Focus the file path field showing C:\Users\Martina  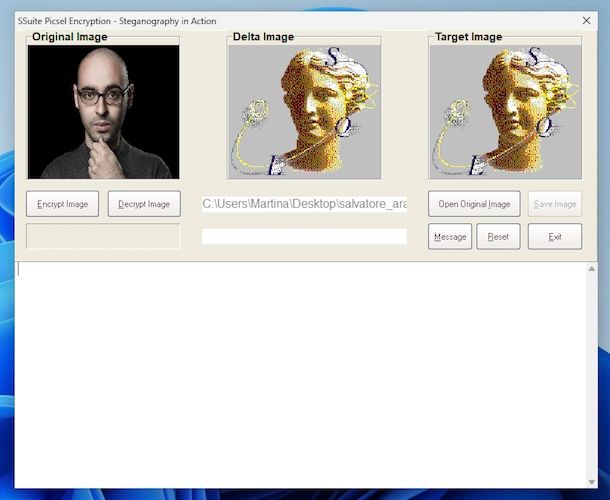pyautogui.click(x=304, y=204)
